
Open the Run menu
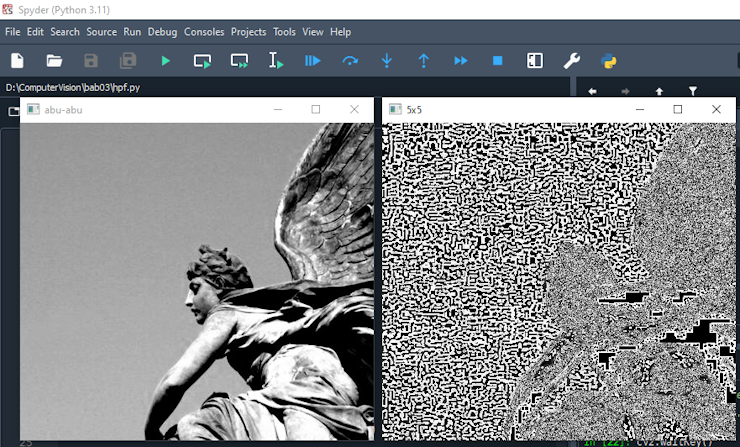pyautogui.click(x=132, y=32)
